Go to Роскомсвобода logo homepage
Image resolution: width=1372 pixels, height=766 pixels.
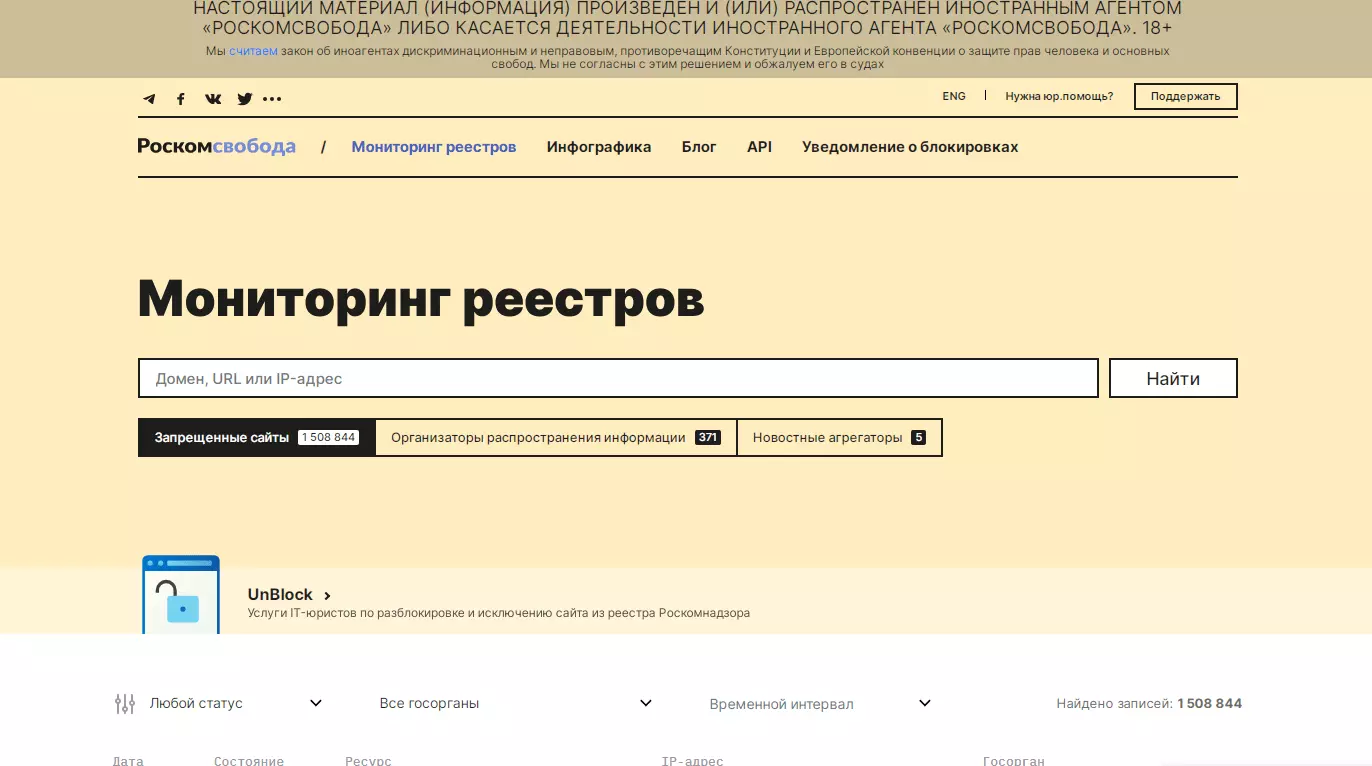(217, 147)
